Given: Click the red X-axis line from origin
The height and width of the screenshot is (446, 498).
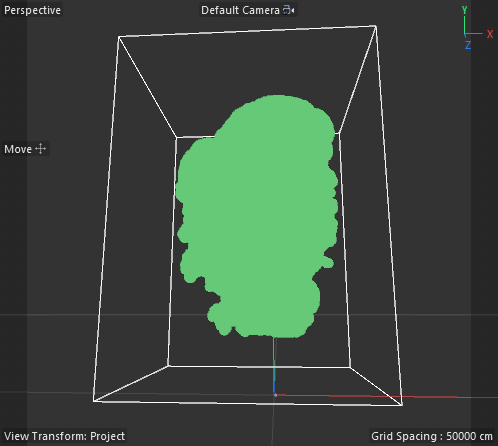Looking at the screenshot, I should click(387, 396).
